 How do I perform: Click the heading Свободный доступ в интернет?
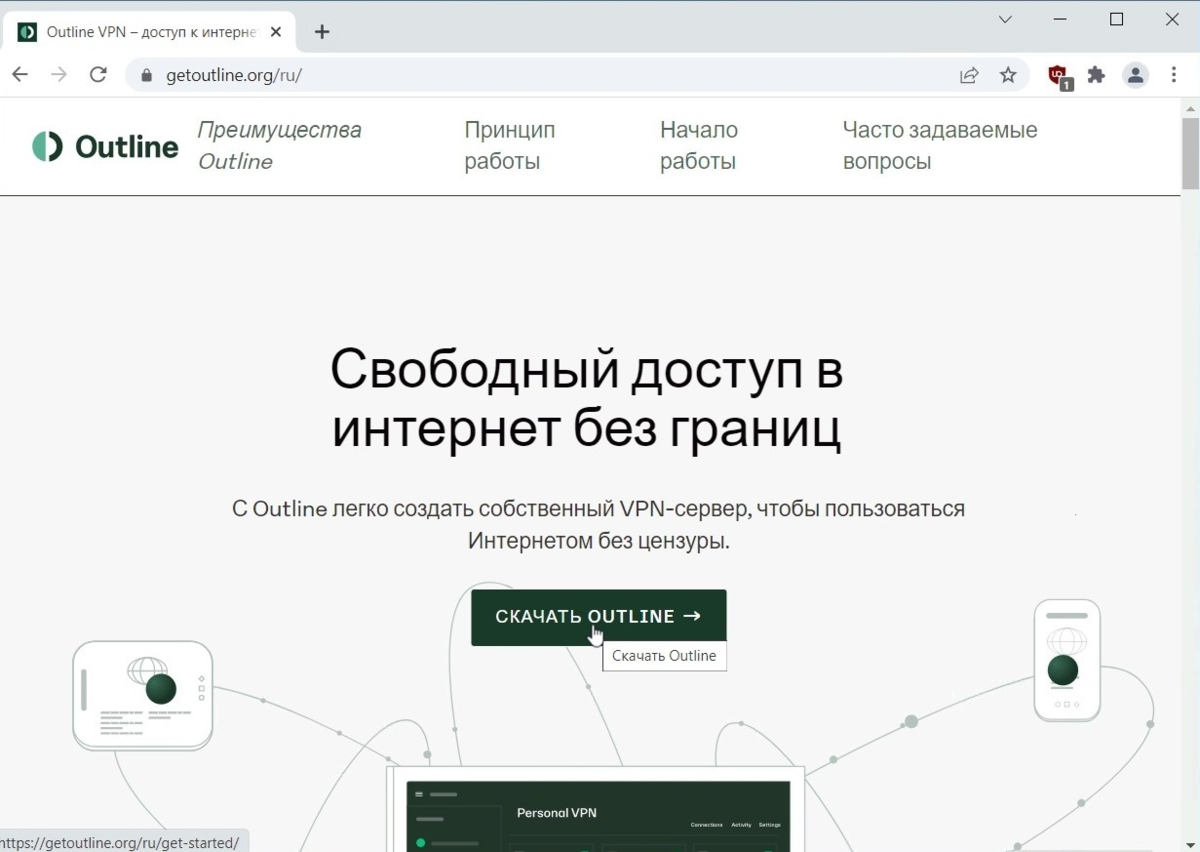coord(587,398)
